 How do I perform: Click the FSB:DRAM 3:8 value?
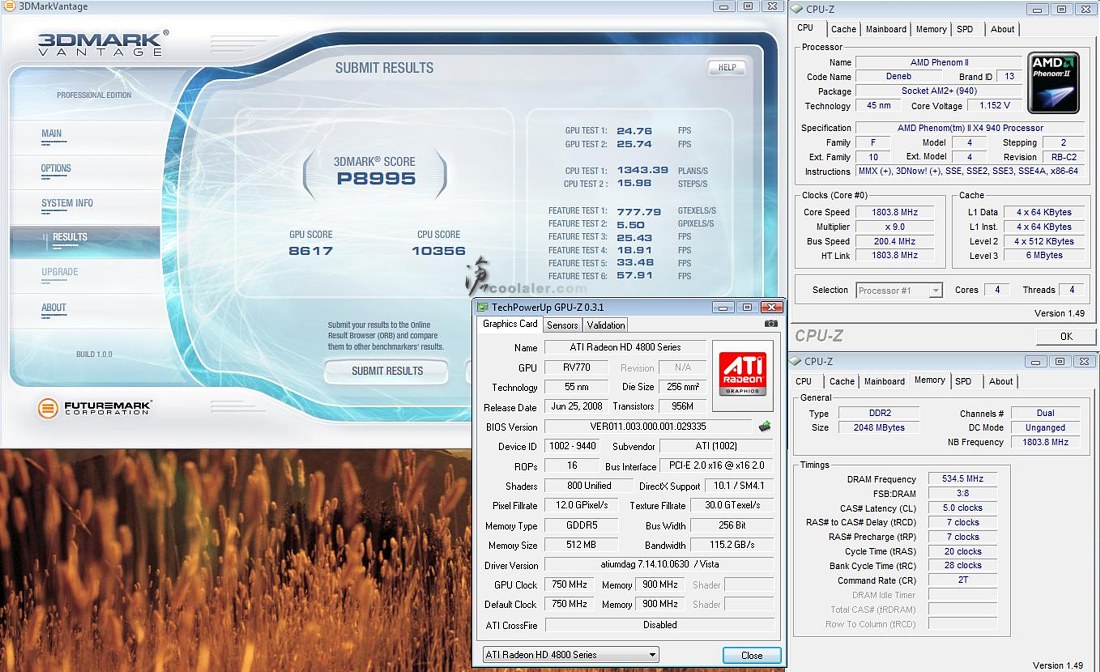point(962,493)
